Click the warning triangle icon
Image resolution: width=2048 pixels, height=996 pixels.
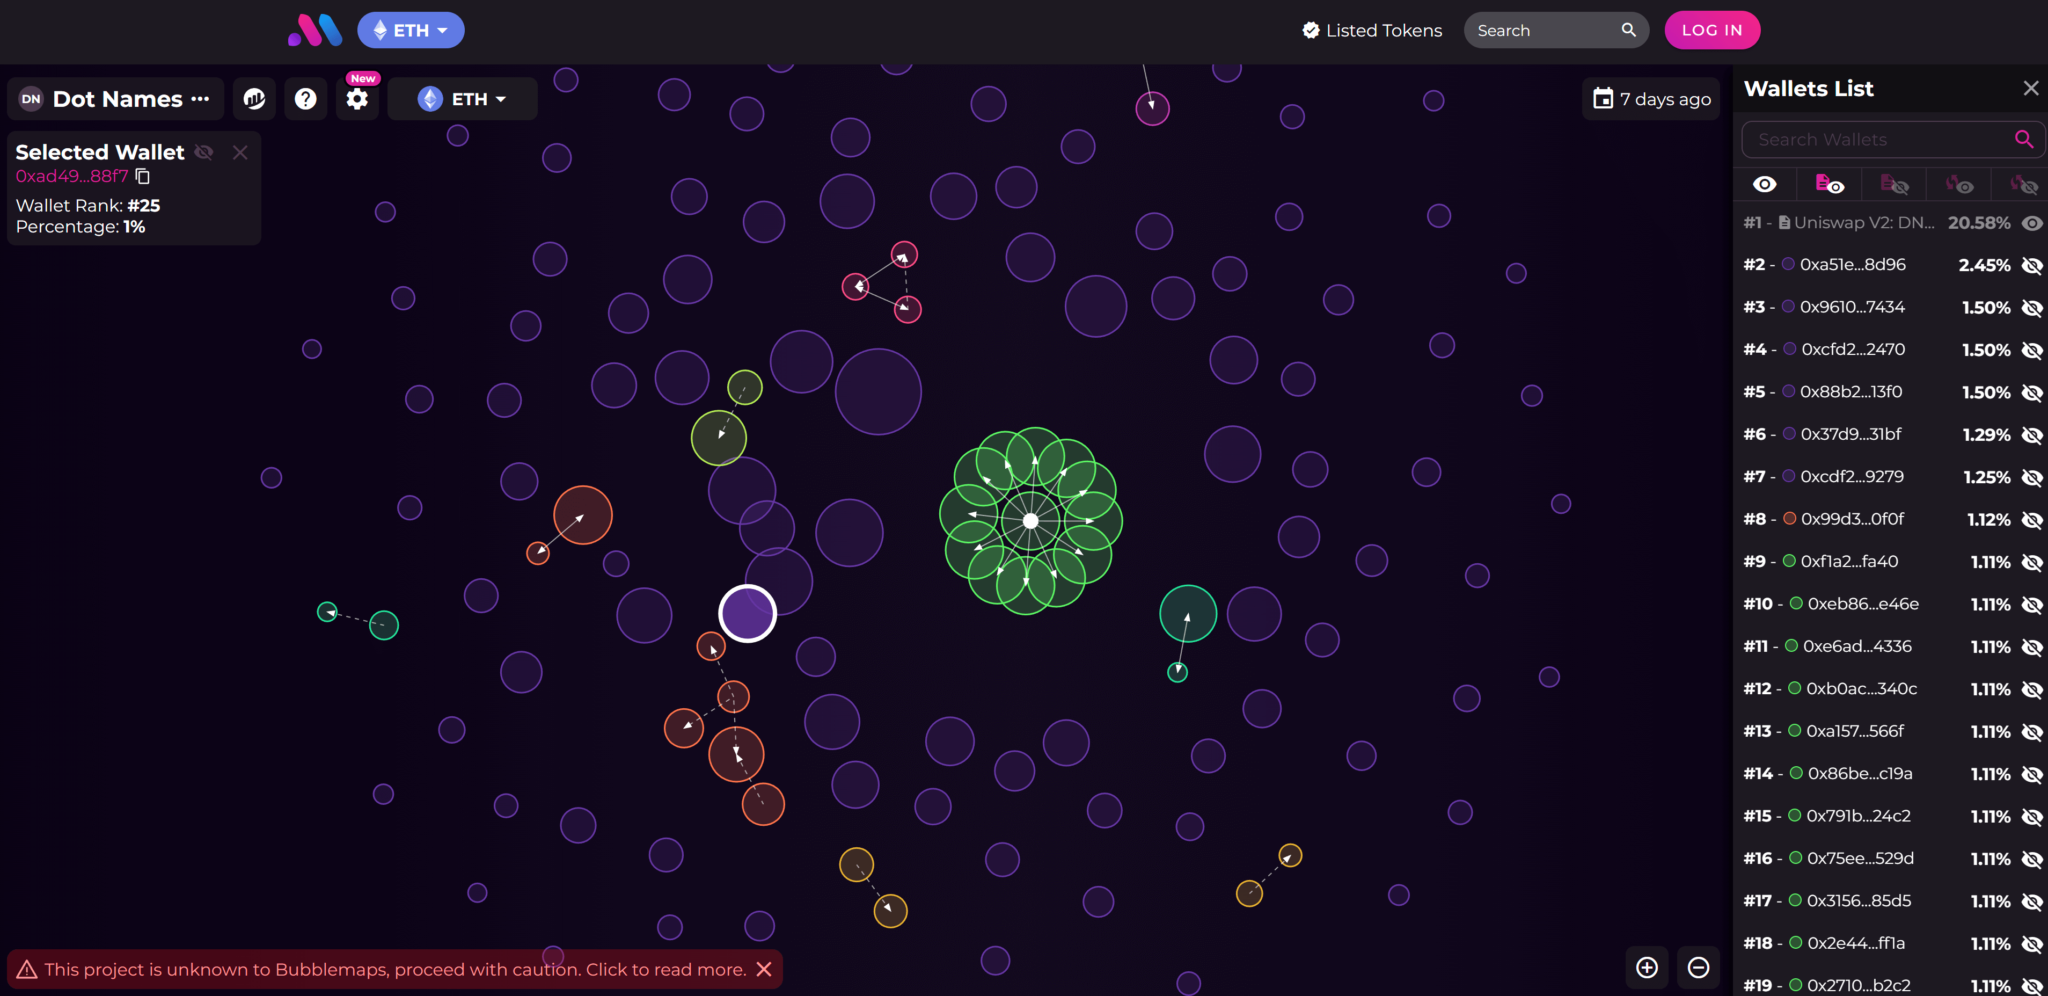pyautogui.click(x=27, y=969)
